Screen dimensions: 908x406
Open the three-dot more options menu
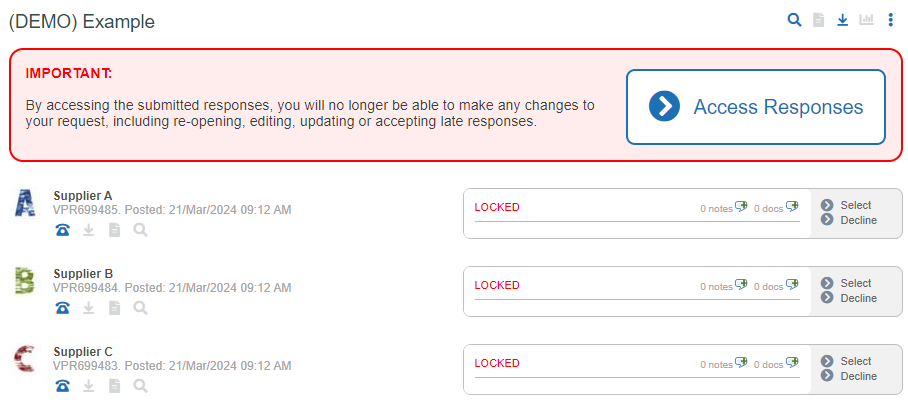[891, 20]
